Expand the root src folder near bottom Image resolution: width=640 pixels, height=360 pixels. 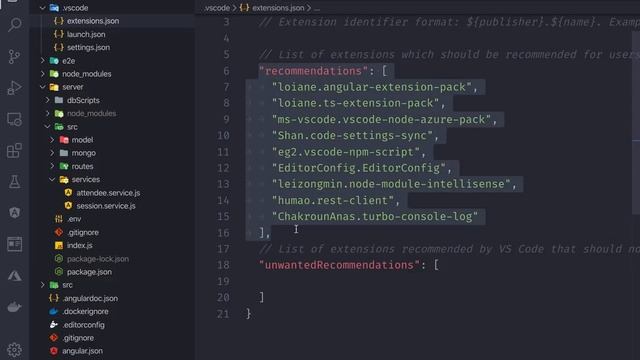tap(42, 285)
